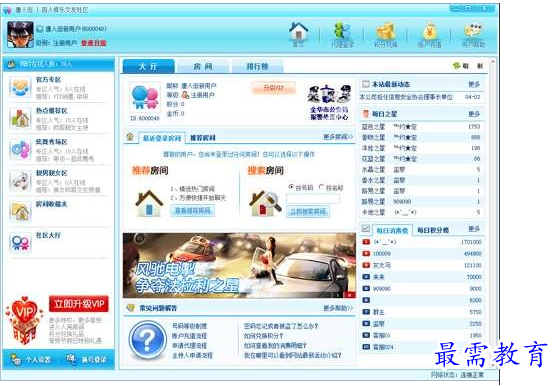
Task: Open the 申请代理流程 help link
Action: point(189,345)
